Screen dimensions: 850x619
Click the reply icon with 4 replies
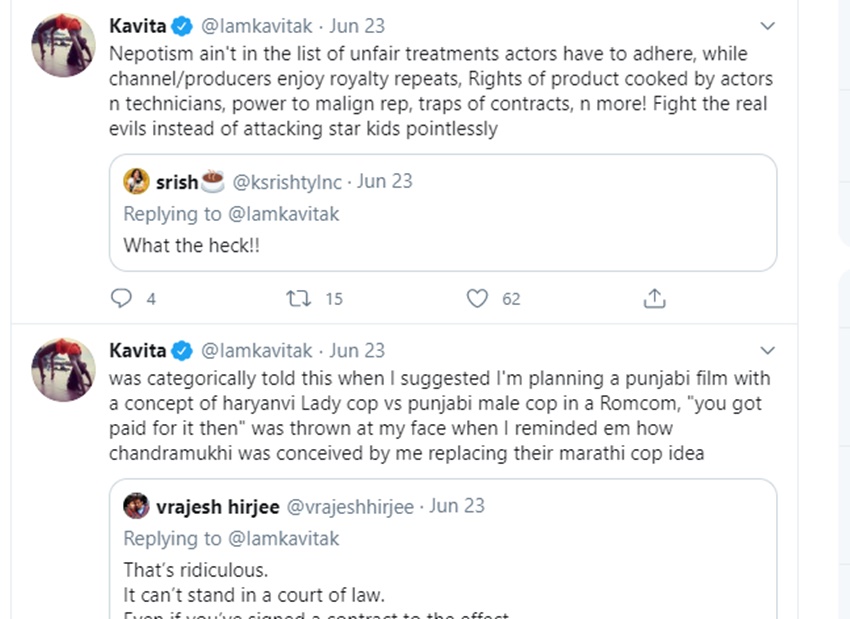coord(121,298)
